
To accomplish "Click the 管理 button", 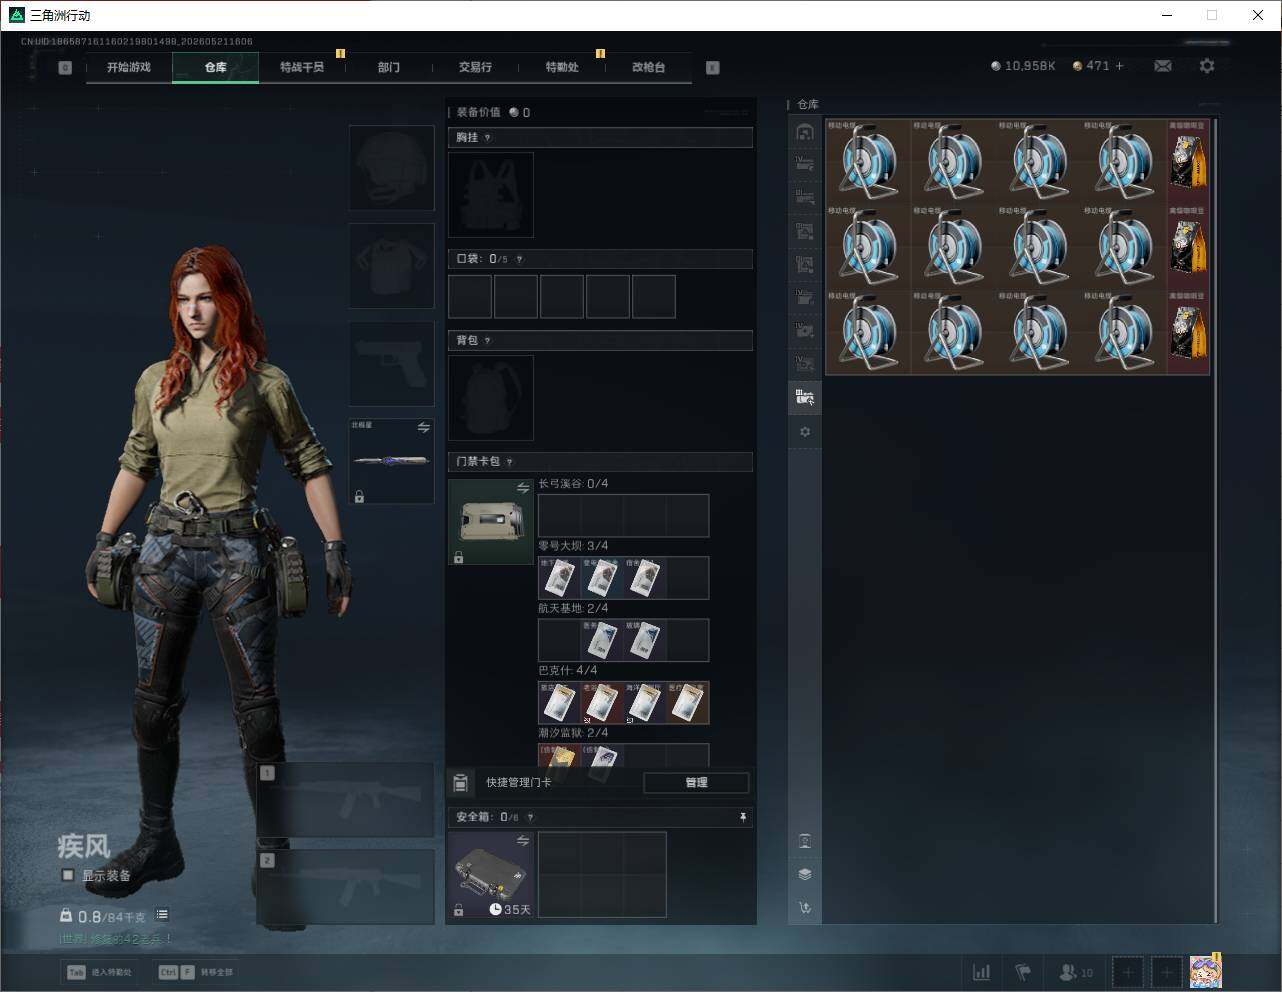I will (x=696, y=783).
